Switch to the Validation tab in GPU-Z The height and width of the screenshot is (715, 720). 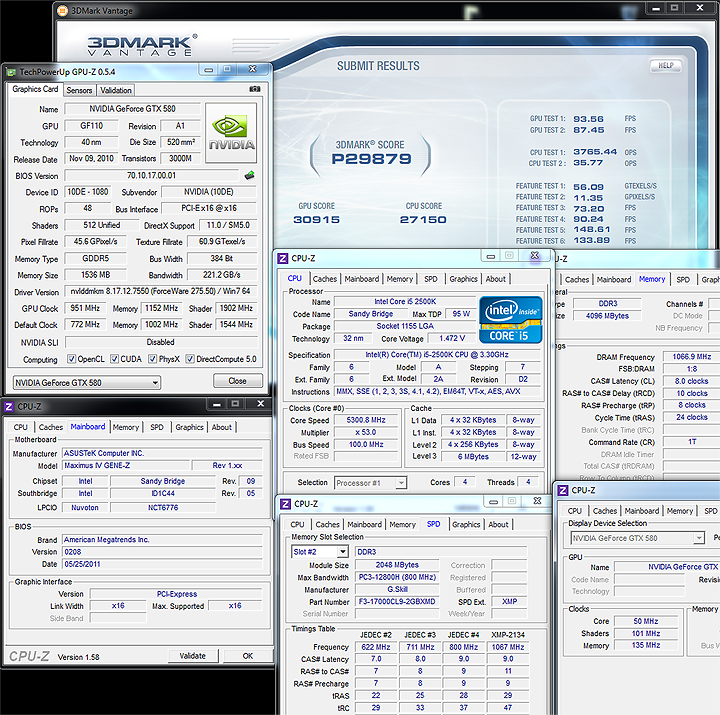click(116, 90)
